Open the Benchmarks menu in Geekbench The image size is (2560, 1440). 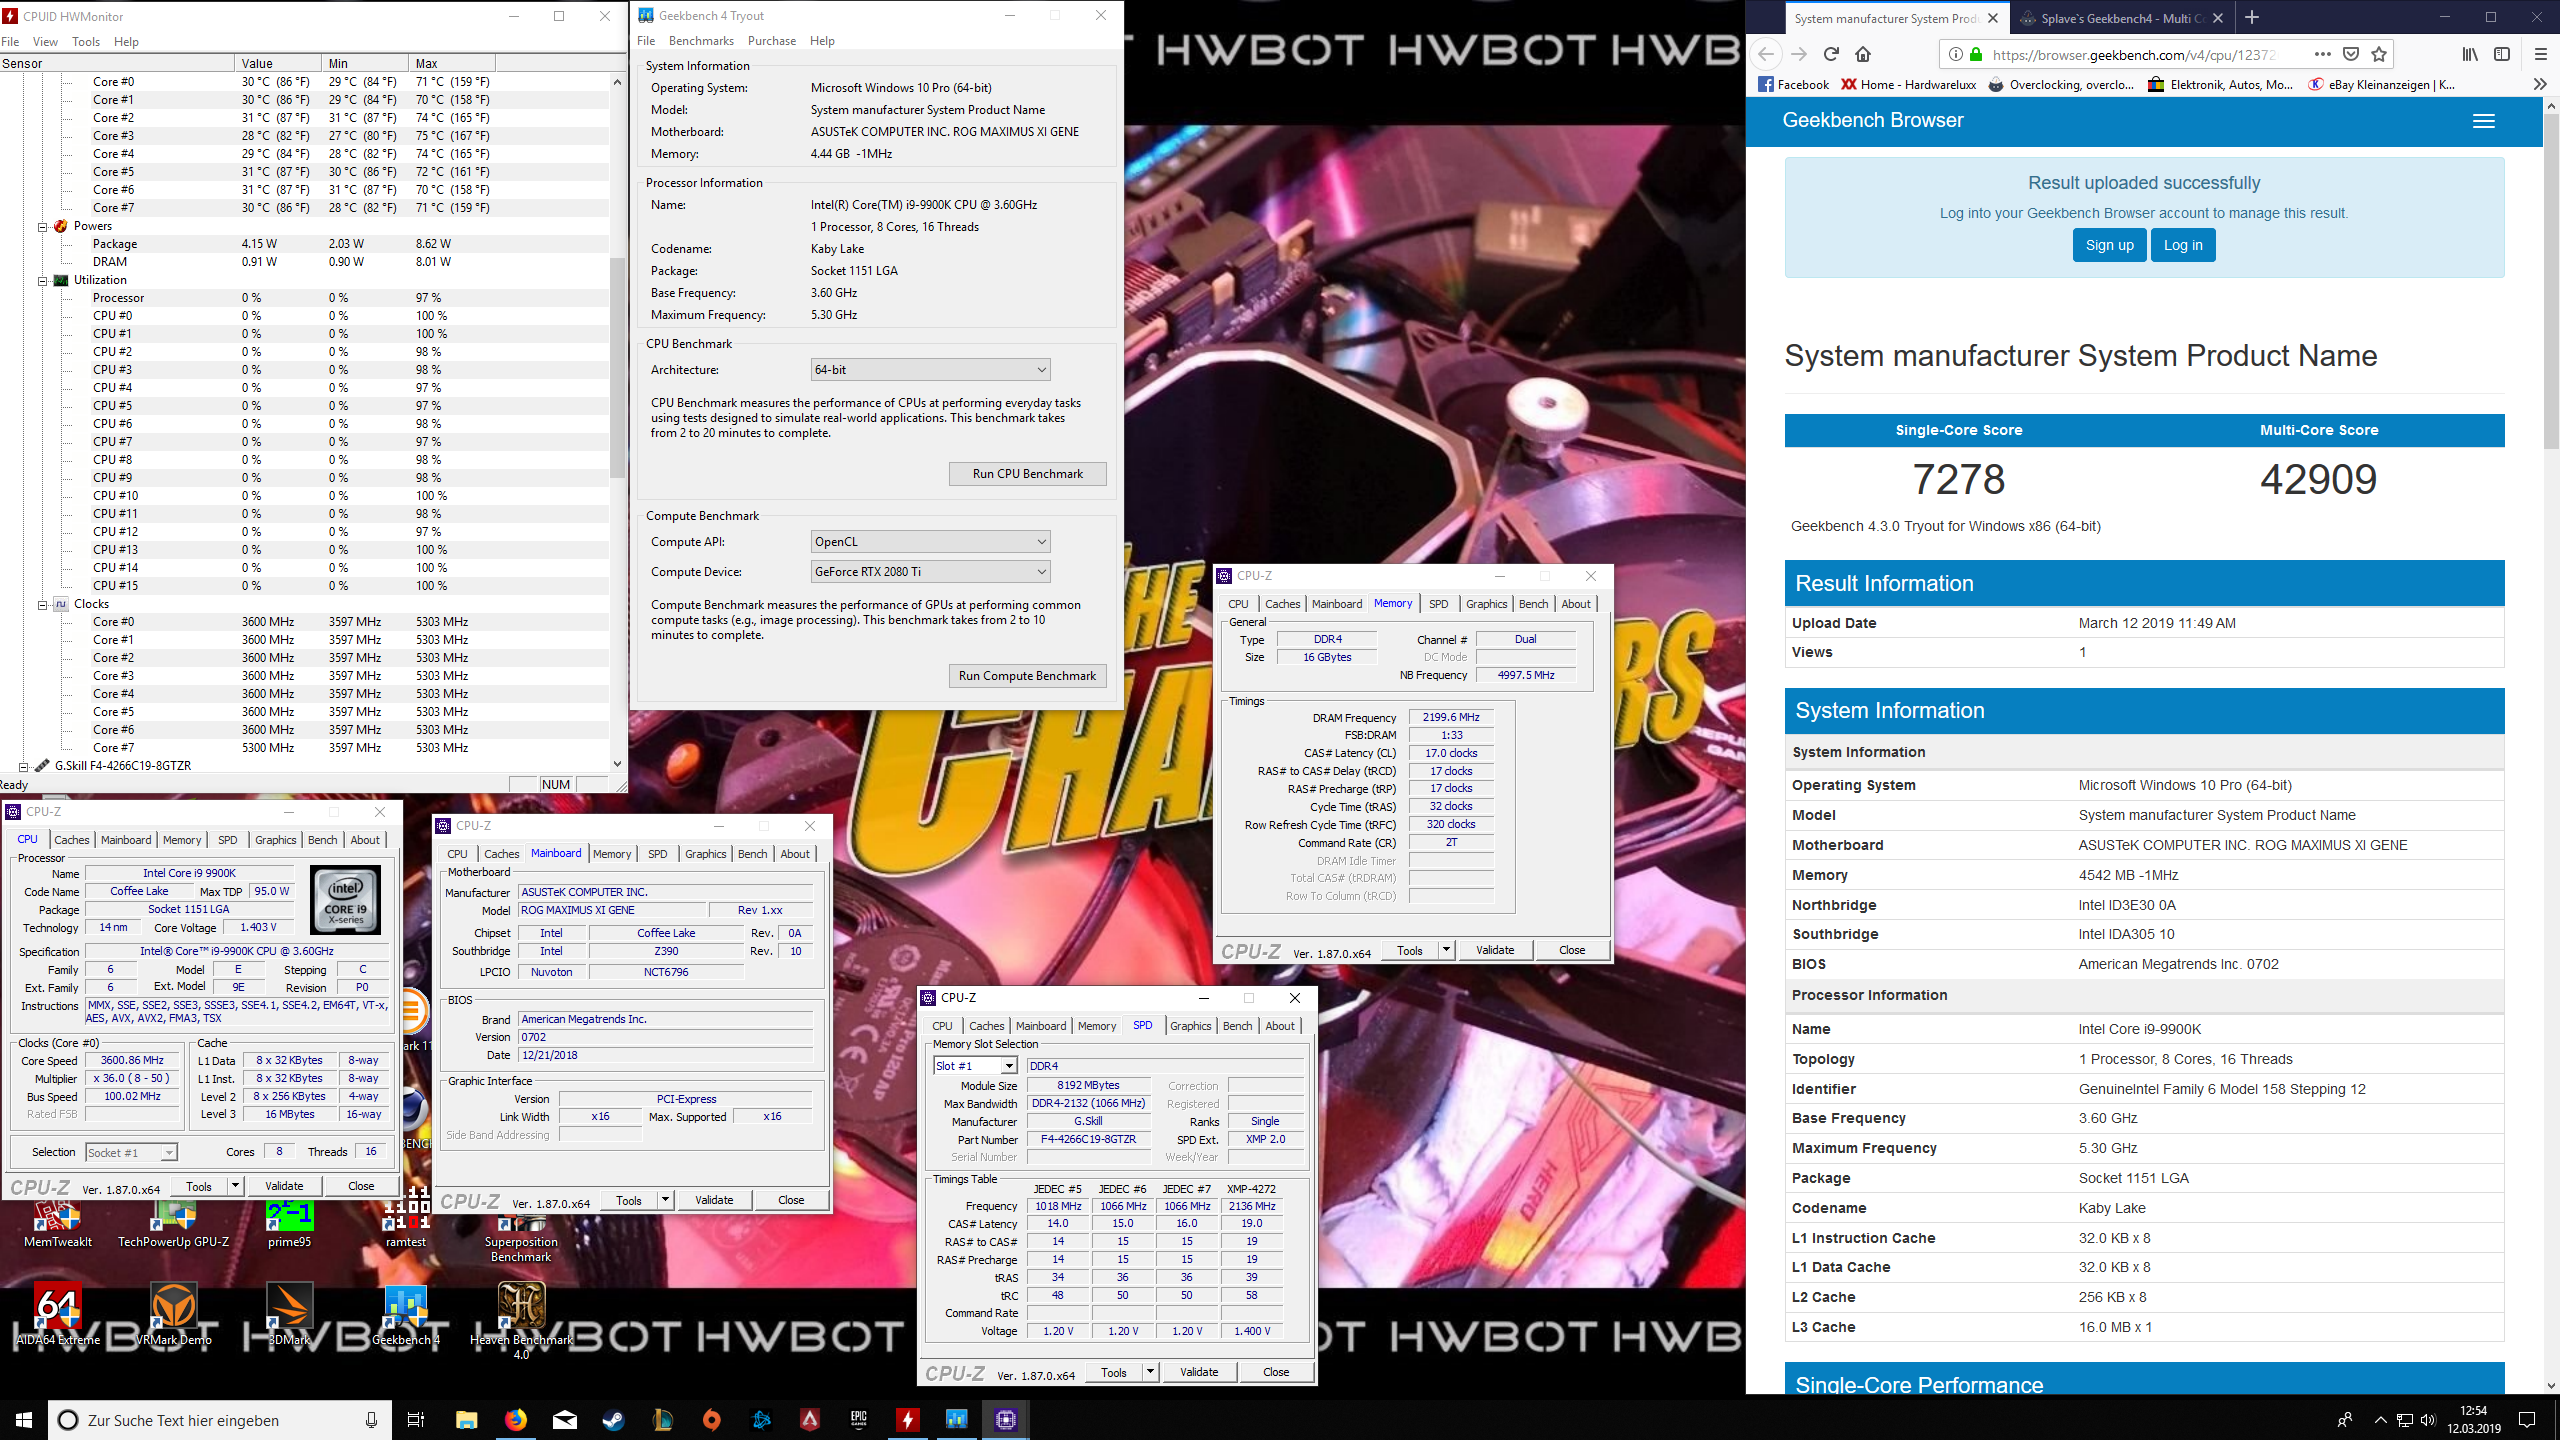point(701,41)
